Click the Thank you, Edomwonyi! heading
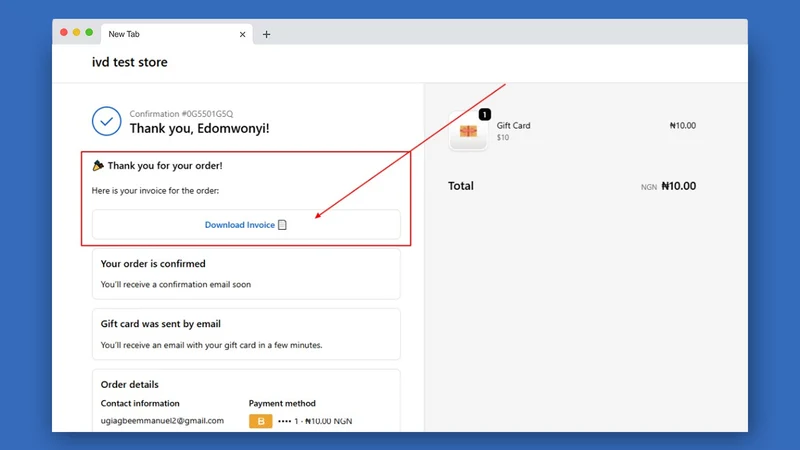 (x=199, y=128)
